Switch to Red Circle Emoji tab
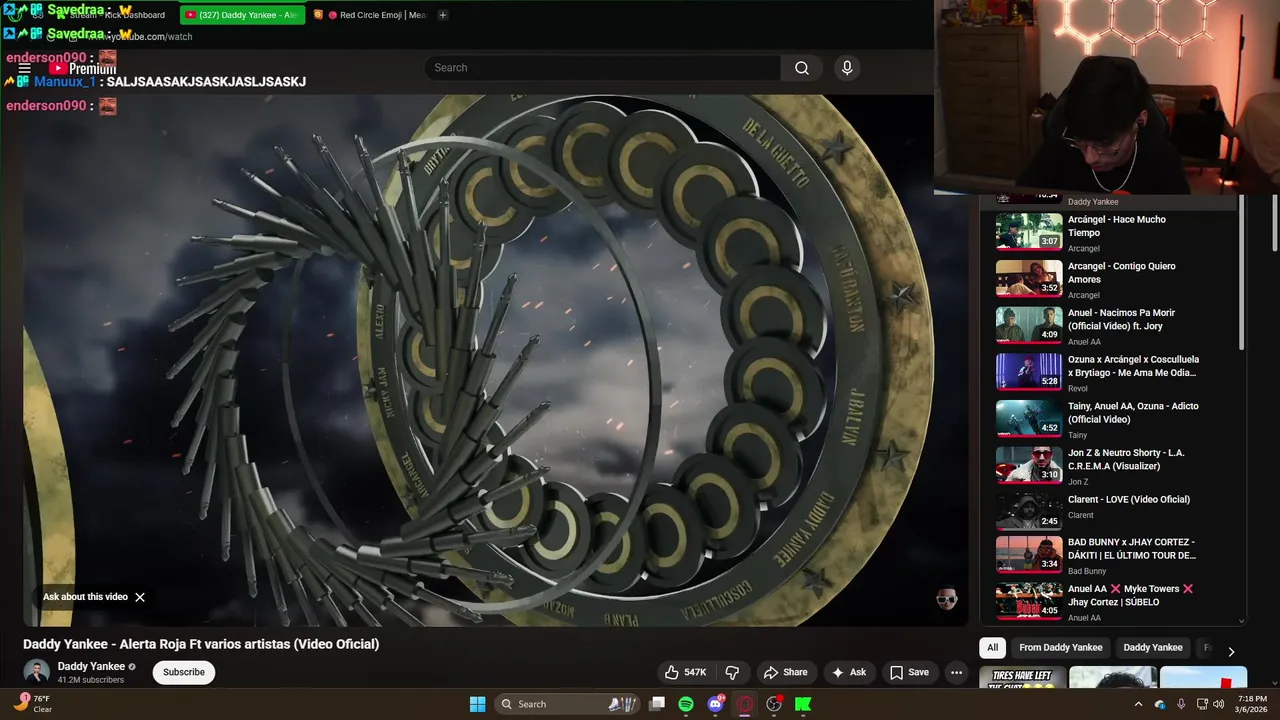The image size is (1280, 720). [x=369, y=15]
